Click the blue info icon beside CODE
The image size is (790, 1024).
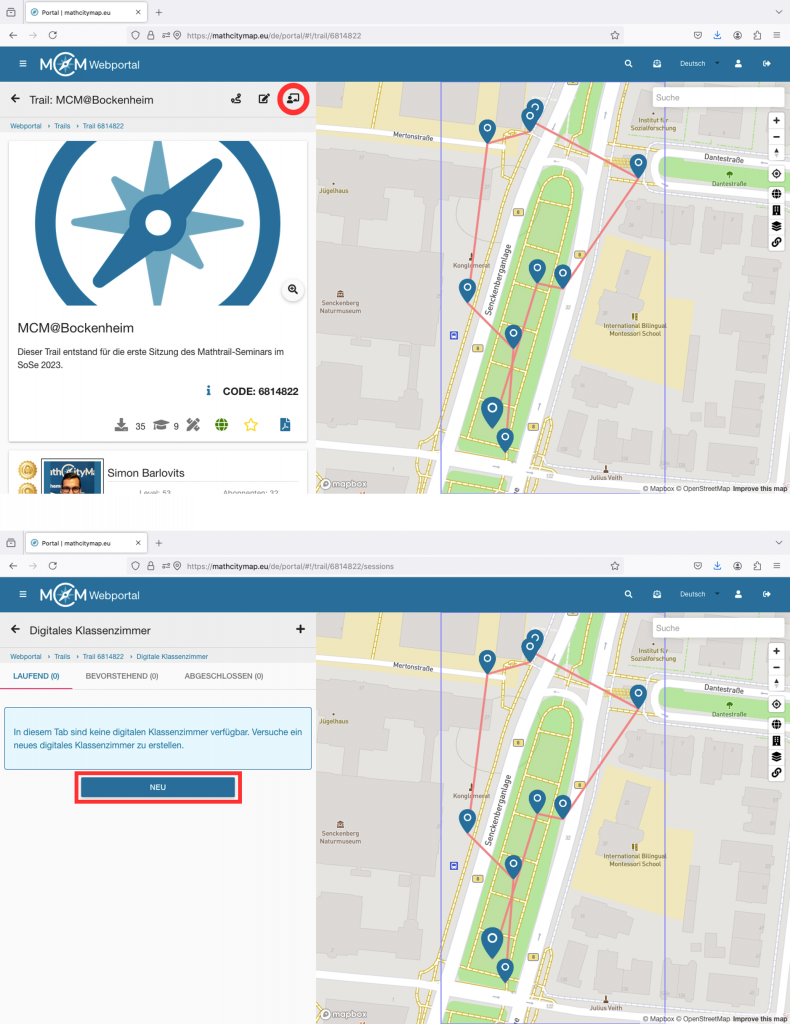point(208,391)
